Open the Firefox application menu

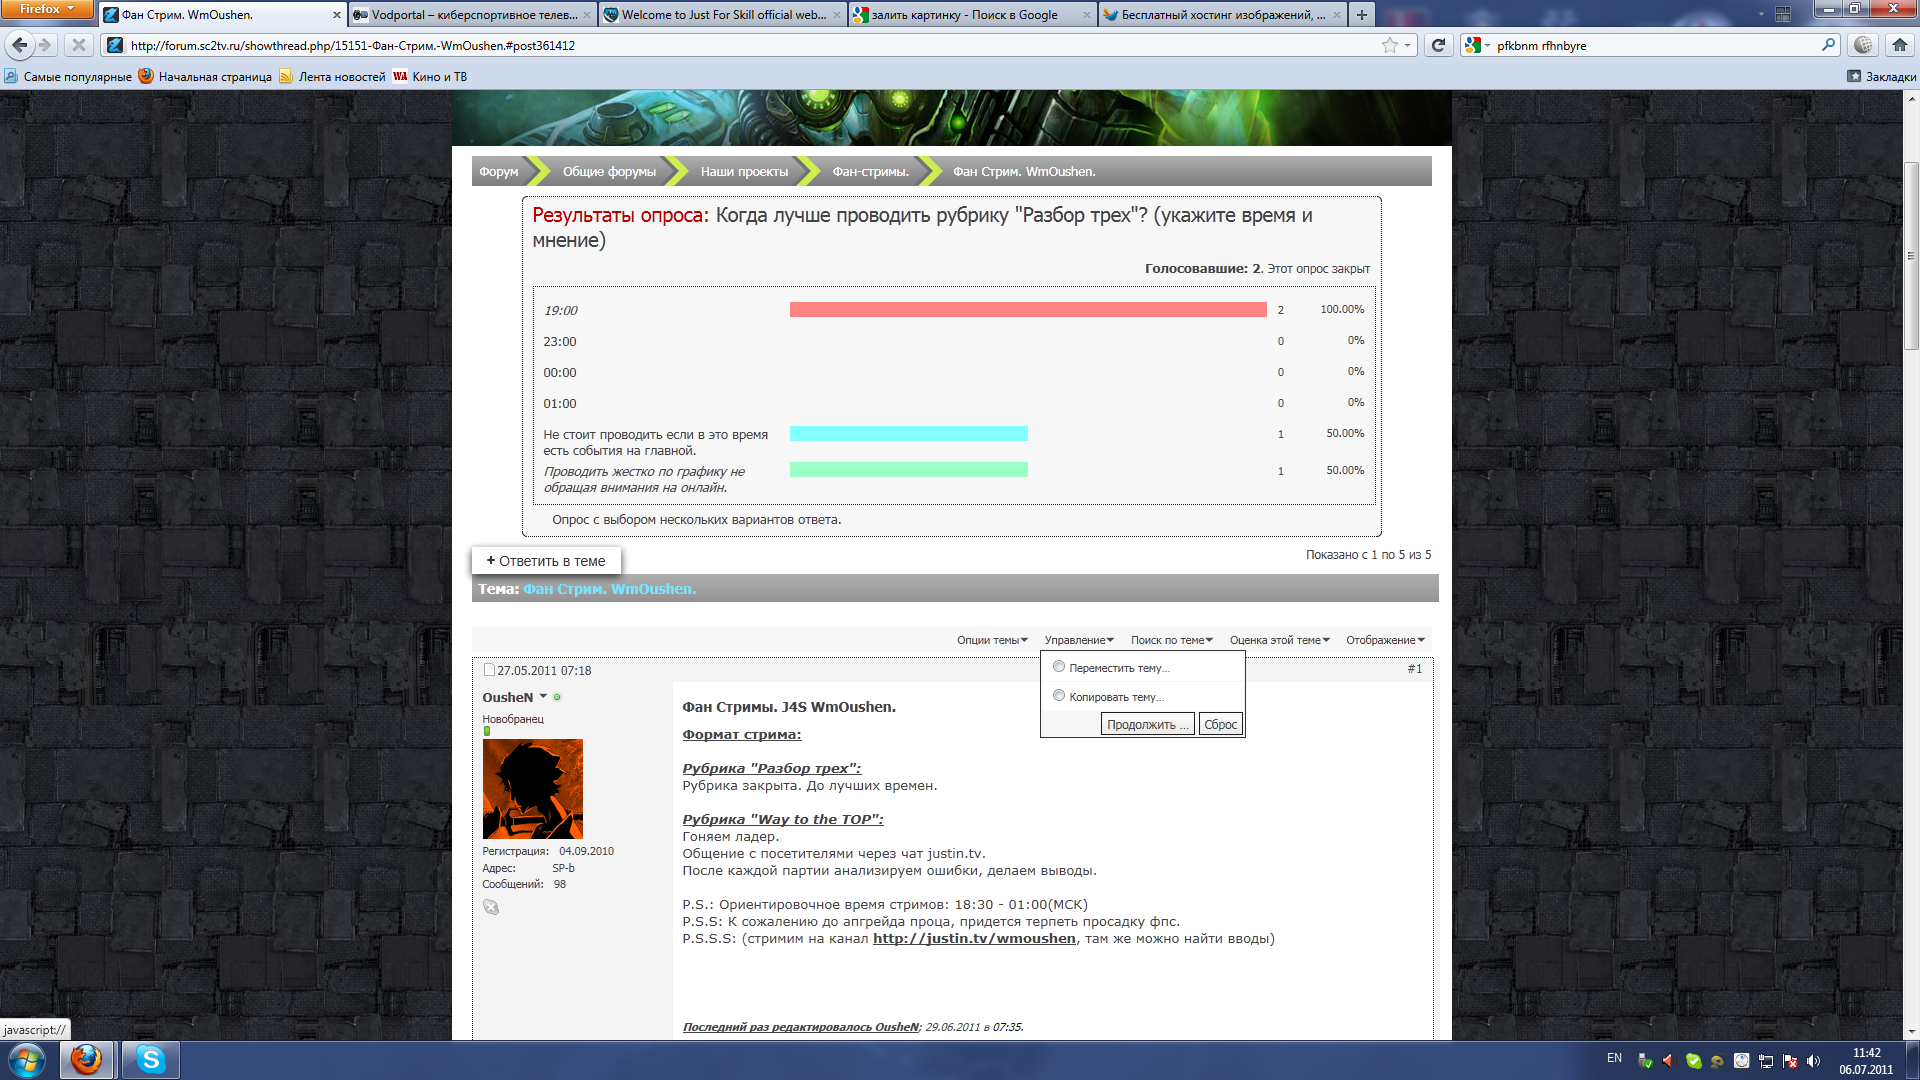point(47,9)
